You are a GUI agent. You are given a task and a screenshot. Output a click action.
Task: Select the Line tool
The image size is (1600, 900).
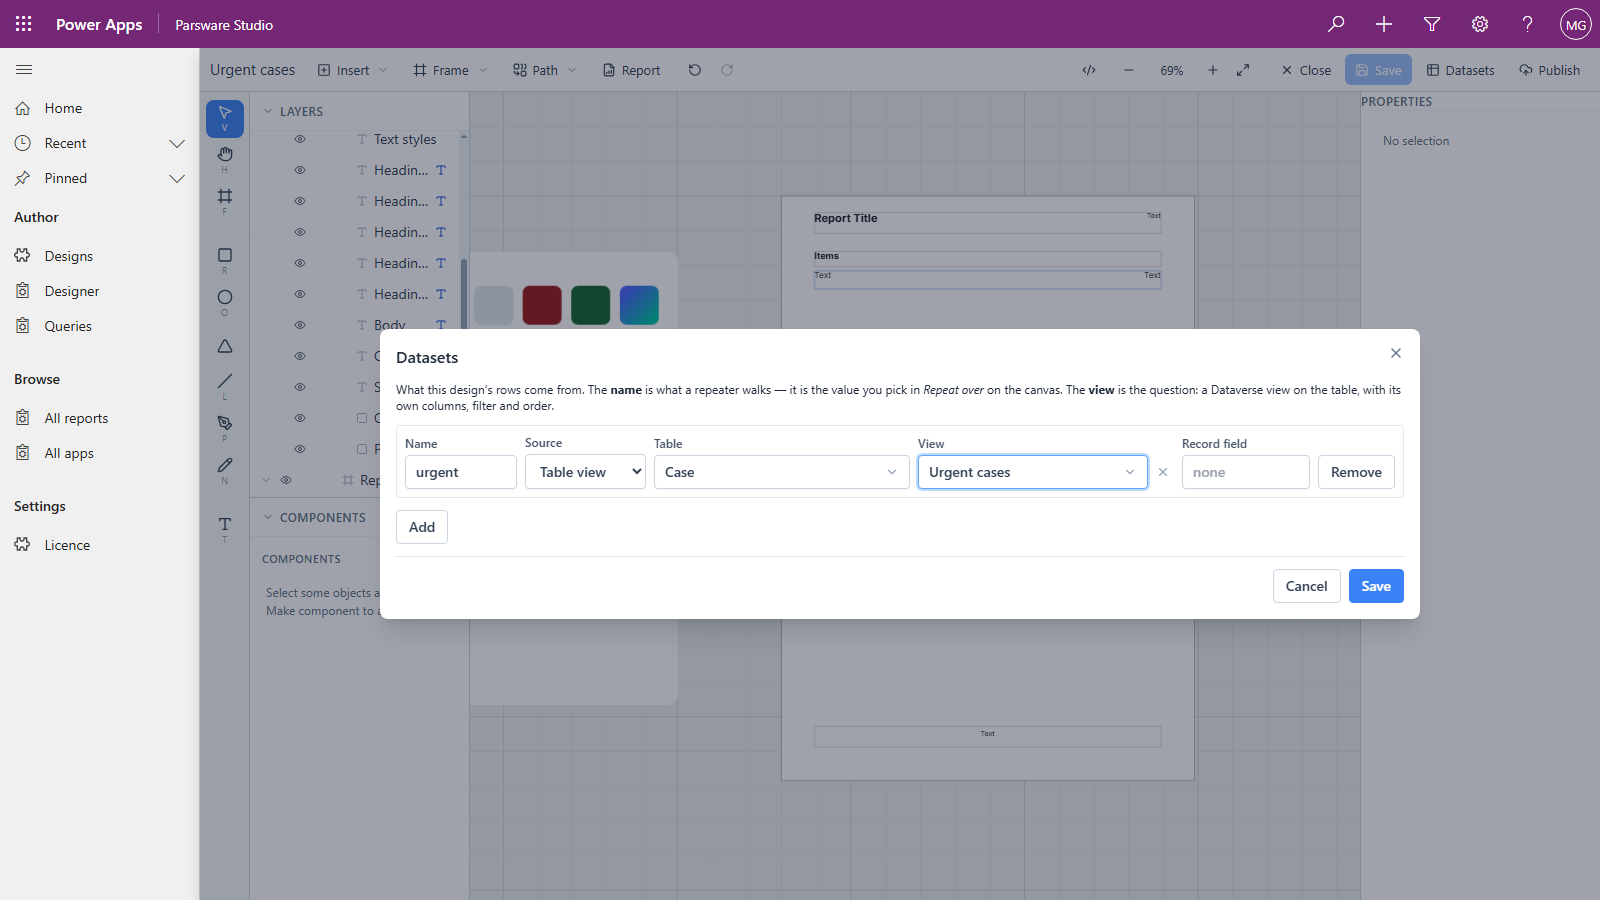pyautogui.click(x=225, y=384)
